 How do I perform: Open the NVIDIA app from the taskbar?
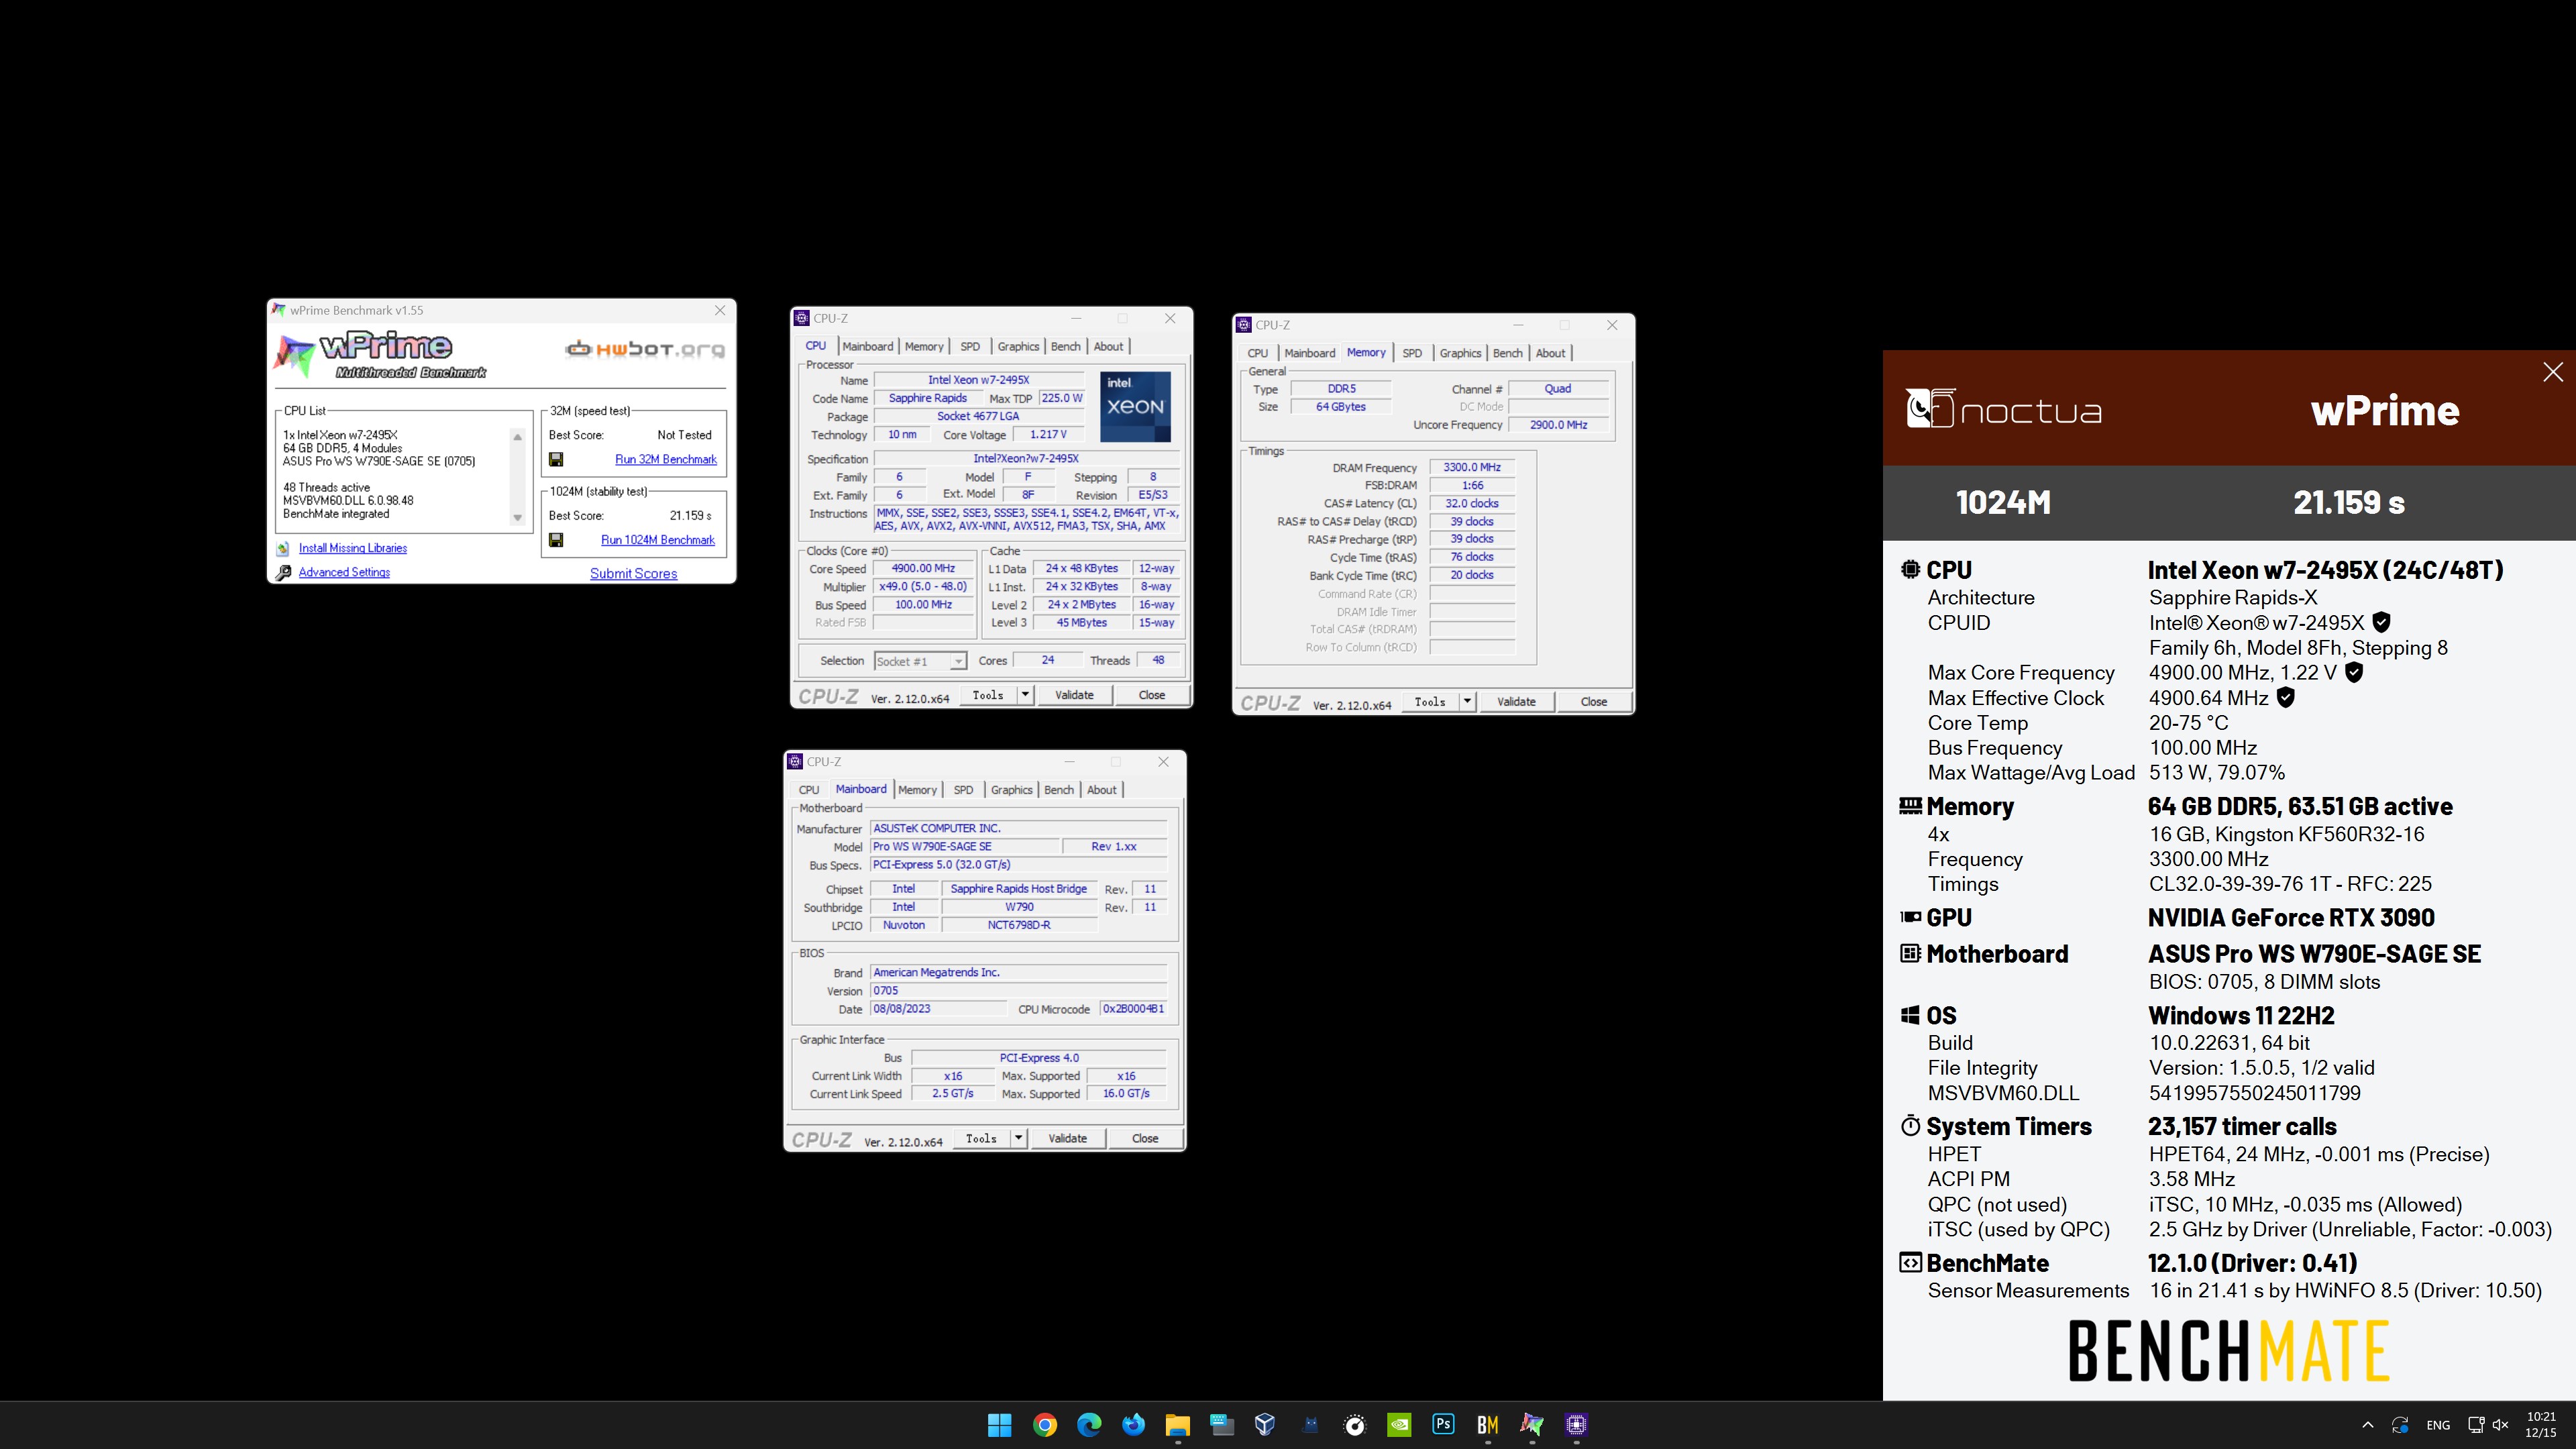[x=1399, y=1424]
